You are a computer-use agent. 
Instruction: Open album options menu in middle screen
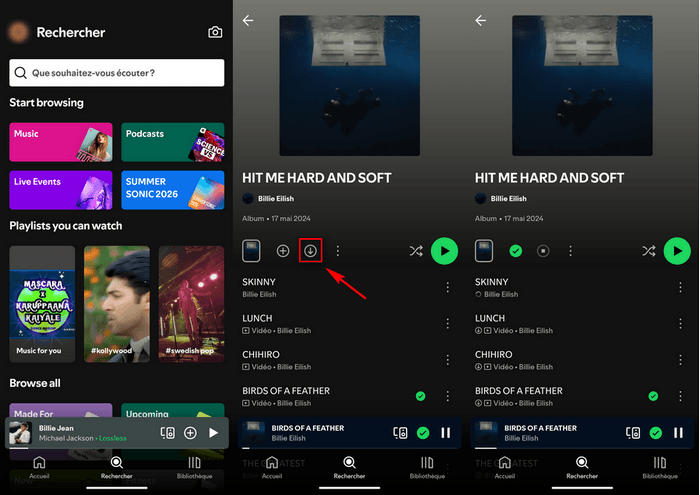338,251
